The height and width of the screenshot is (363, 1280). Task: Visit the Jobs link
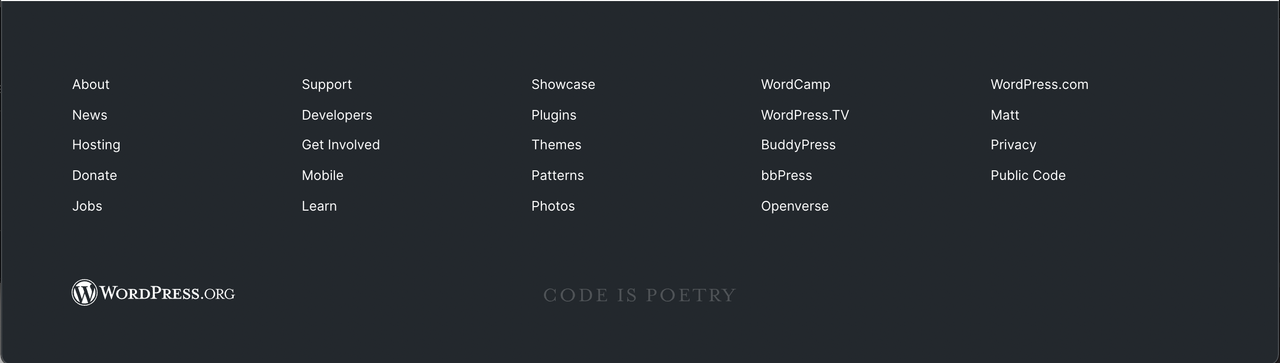click(87, 206)
